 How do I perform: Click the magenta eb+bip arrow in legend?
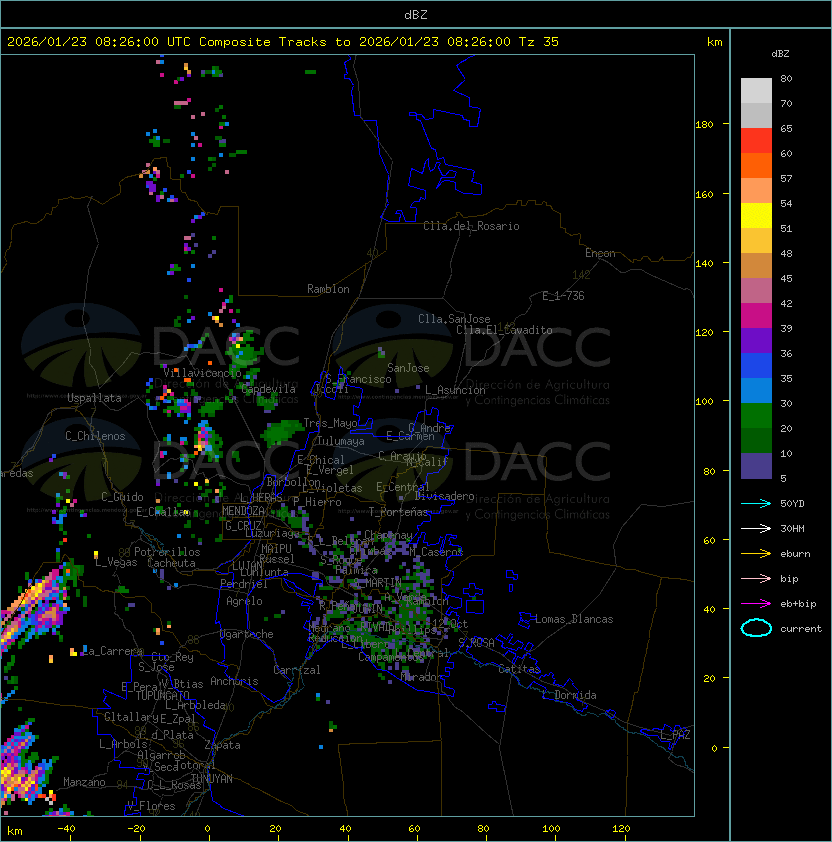(756, 604)
